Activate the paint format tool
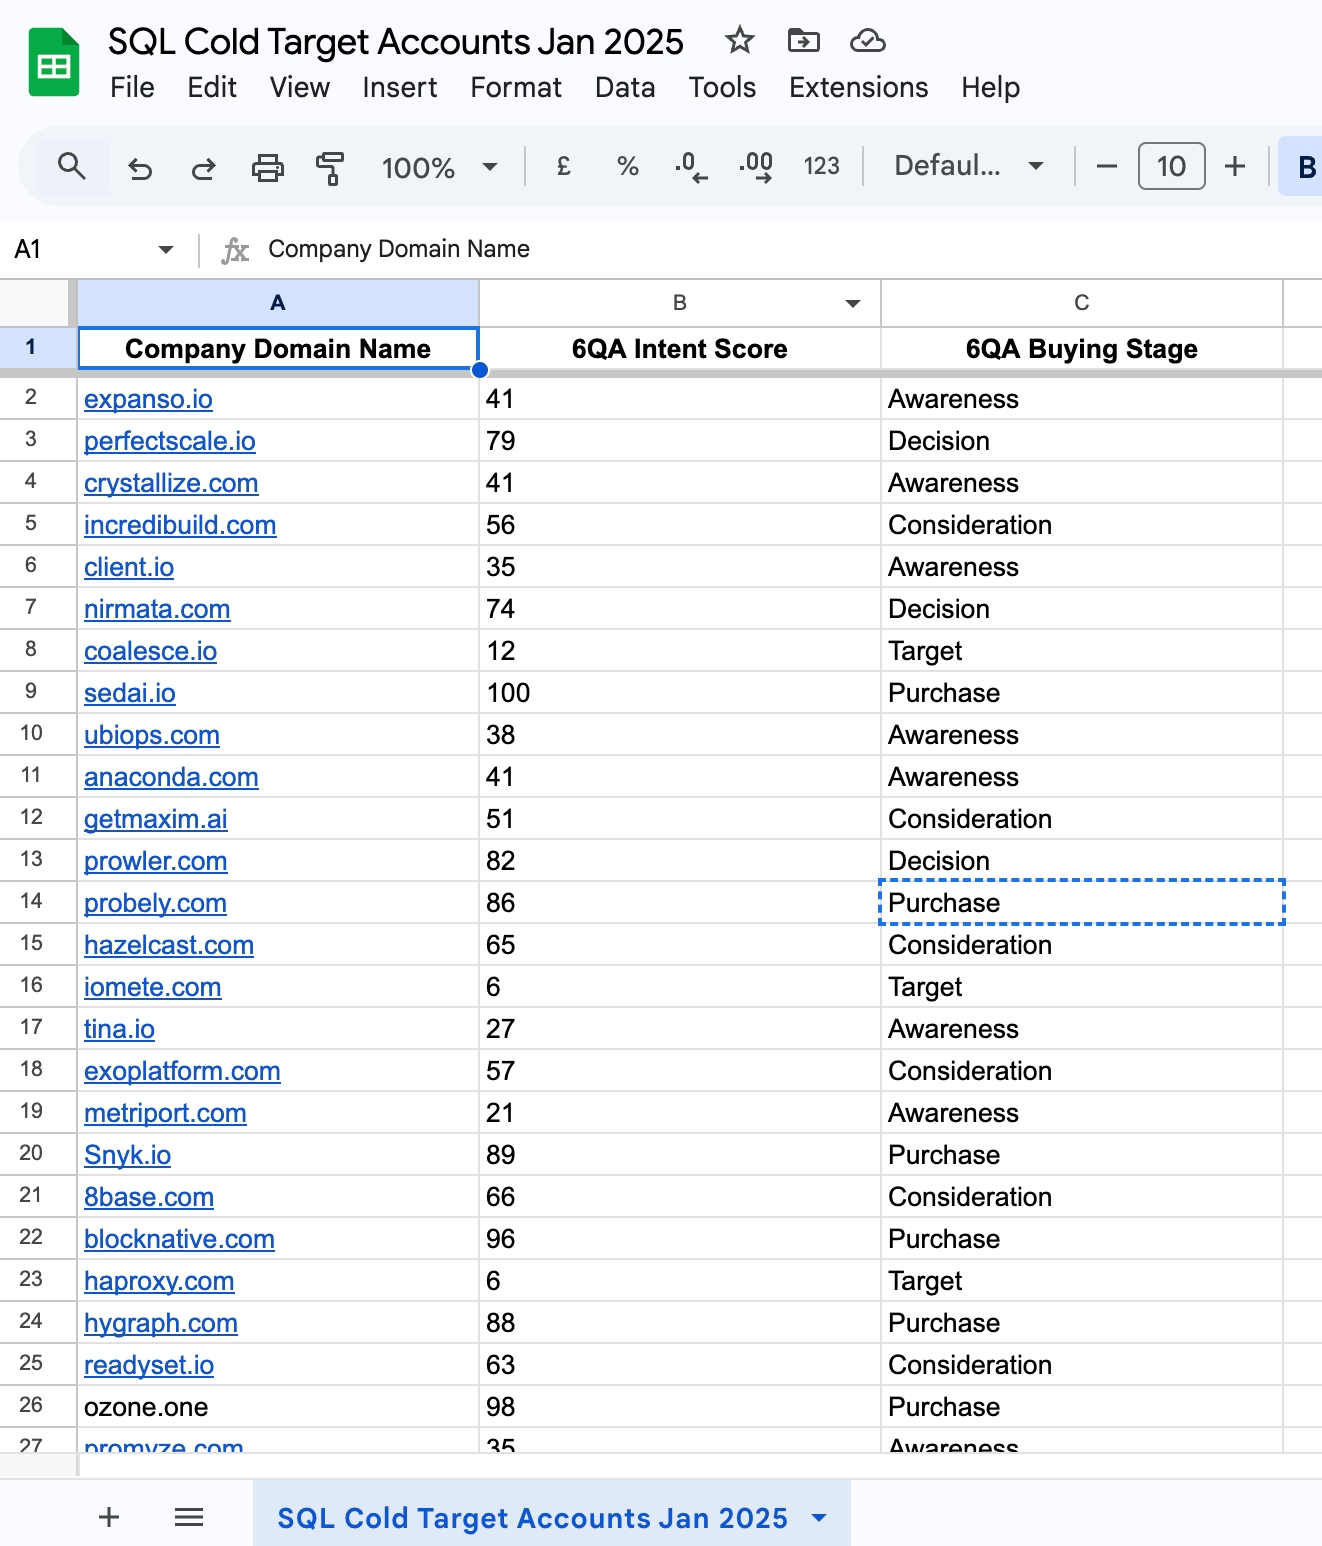Image resolution: width=1322 pixels, height=1546 pixels. click(330, 167)
